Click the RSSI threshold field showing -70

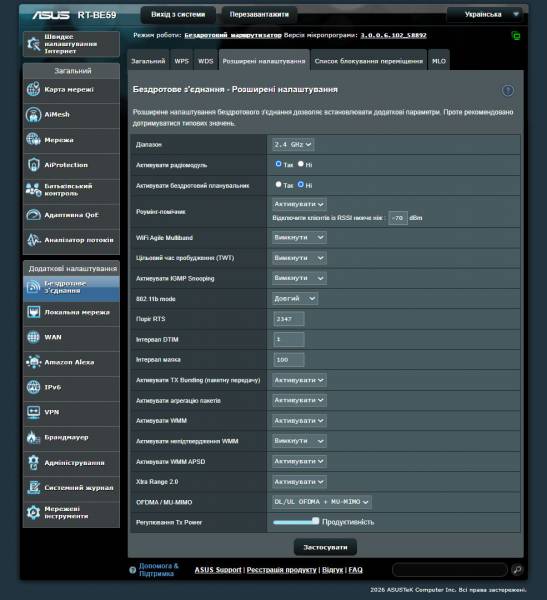398,218
